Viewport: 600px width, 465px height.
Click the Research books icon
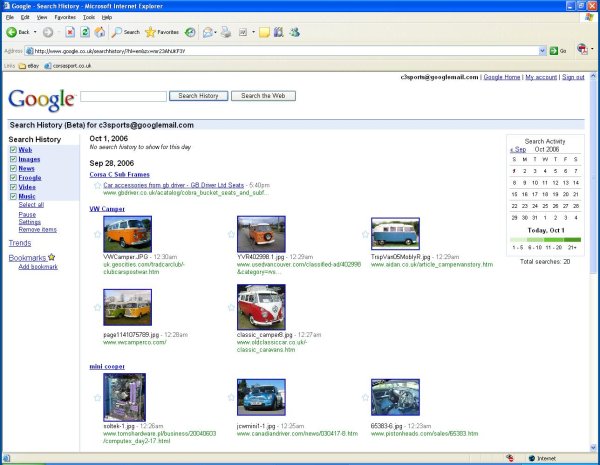(279, 33)
